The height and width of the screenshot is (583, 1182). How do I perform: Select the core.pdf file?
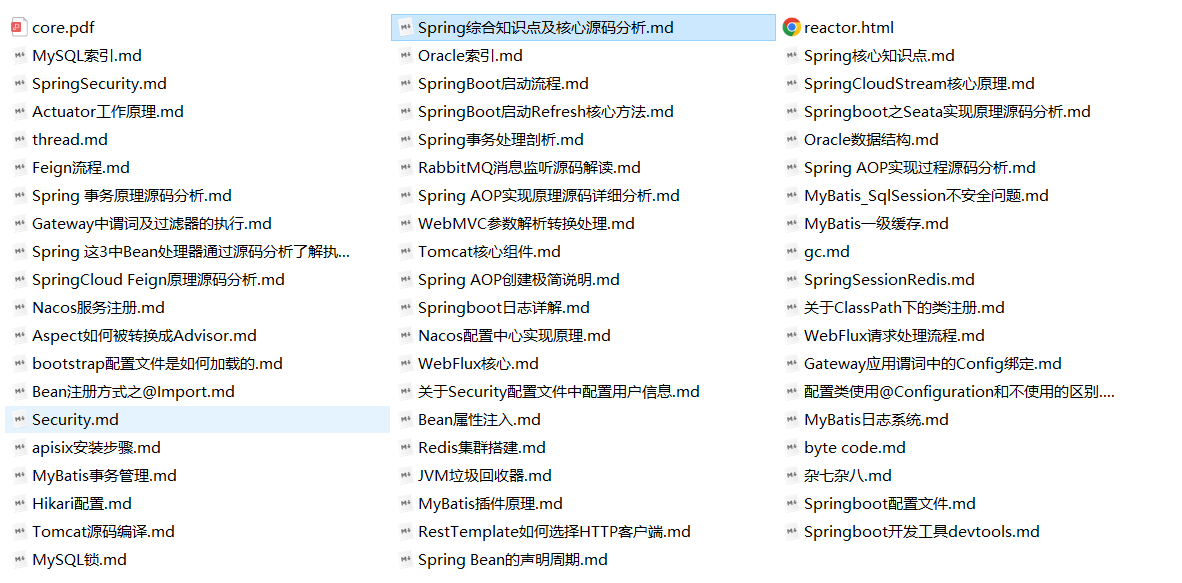(x=60, y=27)
